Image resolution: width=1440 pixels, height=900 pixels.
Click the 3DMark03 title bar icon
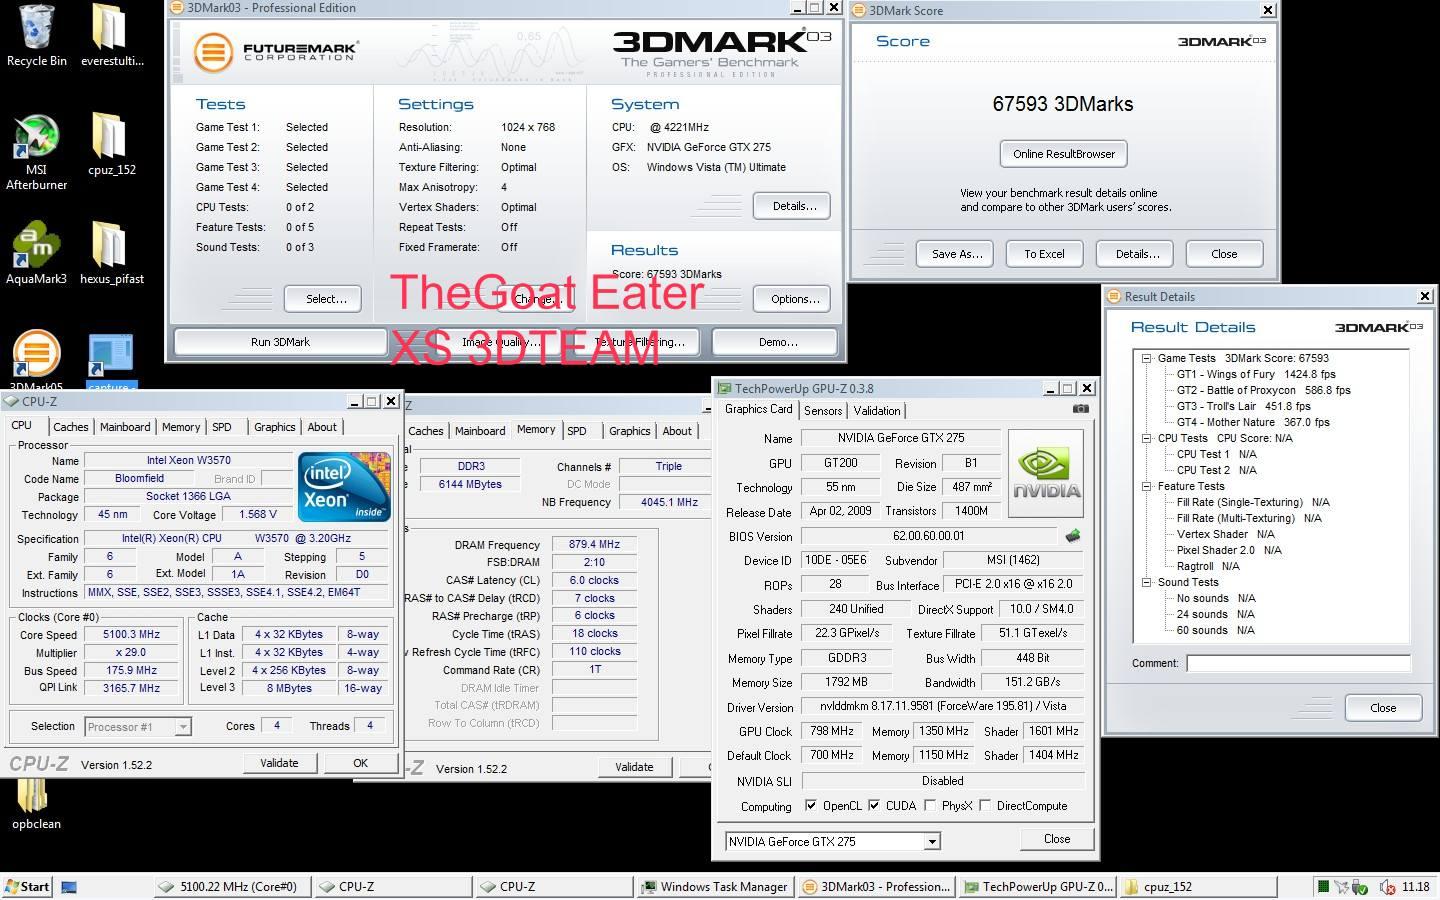pyautogui.click(x=177, y=8)
